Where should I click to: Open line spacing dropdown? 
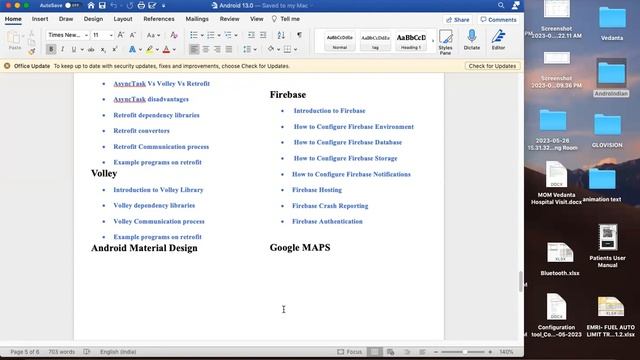click(x=250, y=49)
